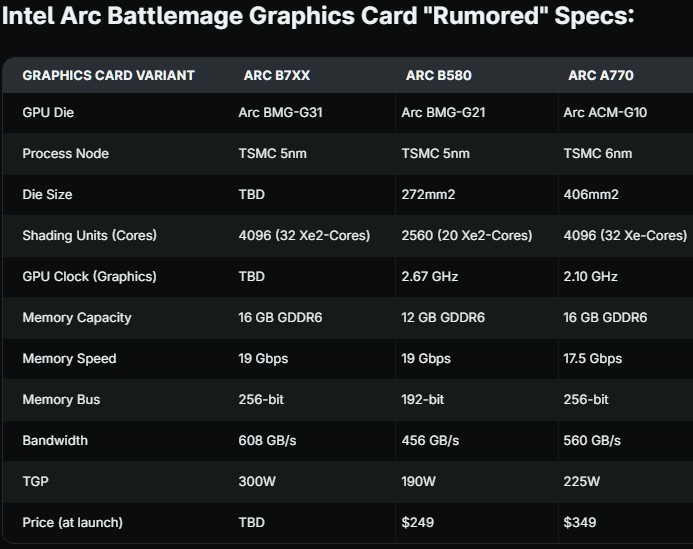Click the "Rumored Specs" page heading
This screenshot has width=693, height=549.
(x=318, y=17)
